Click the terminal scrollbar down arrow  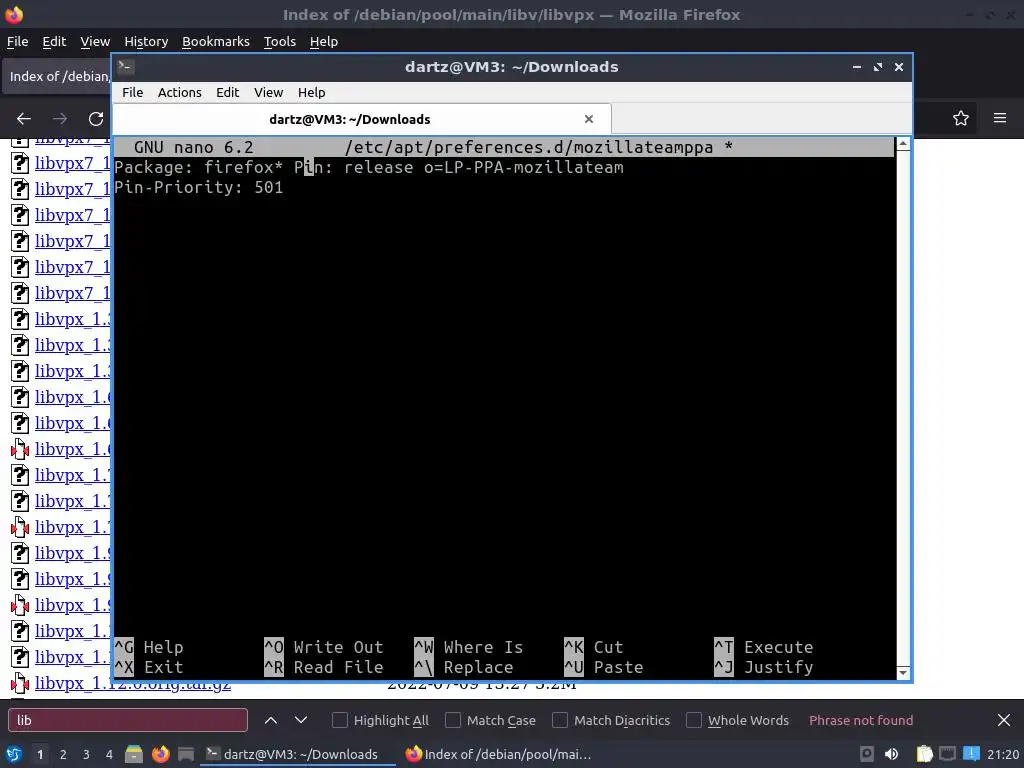tap(903, 673)
